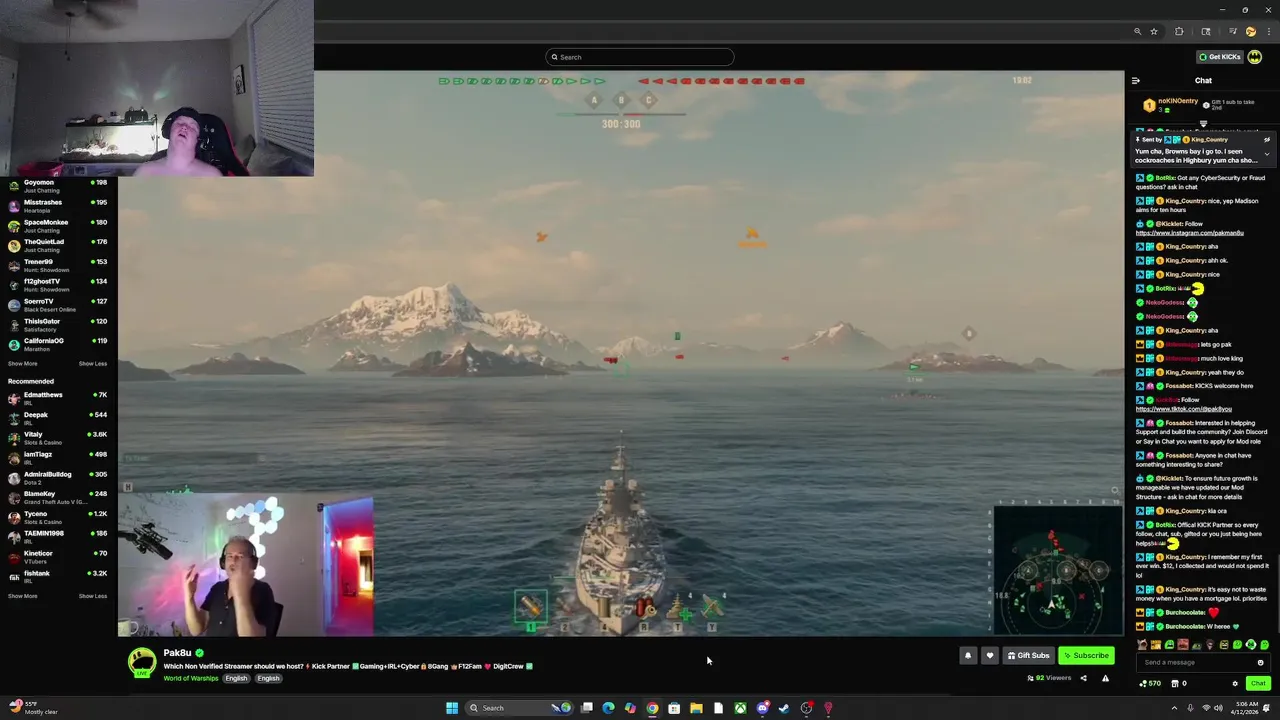Send message with Chat button
This screenshot has width=1280, height=720.
[x=1258, y=684]
